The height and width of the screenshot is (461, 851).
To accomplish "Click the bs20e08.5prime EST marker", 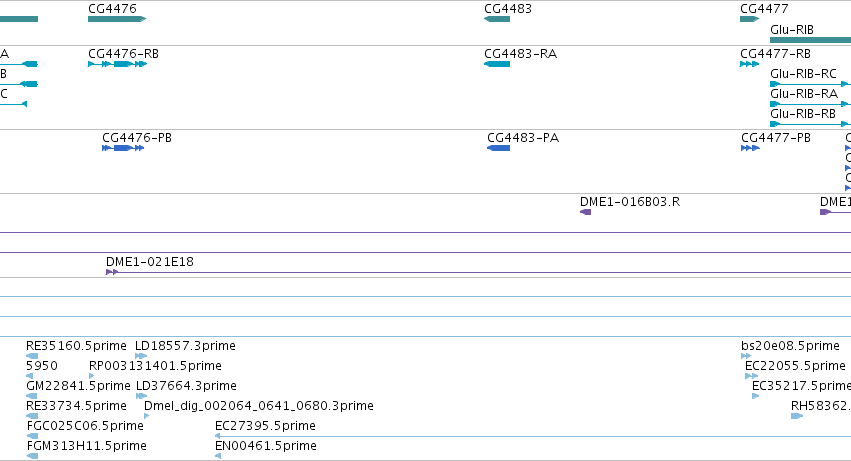I will (x=746, y=356).
